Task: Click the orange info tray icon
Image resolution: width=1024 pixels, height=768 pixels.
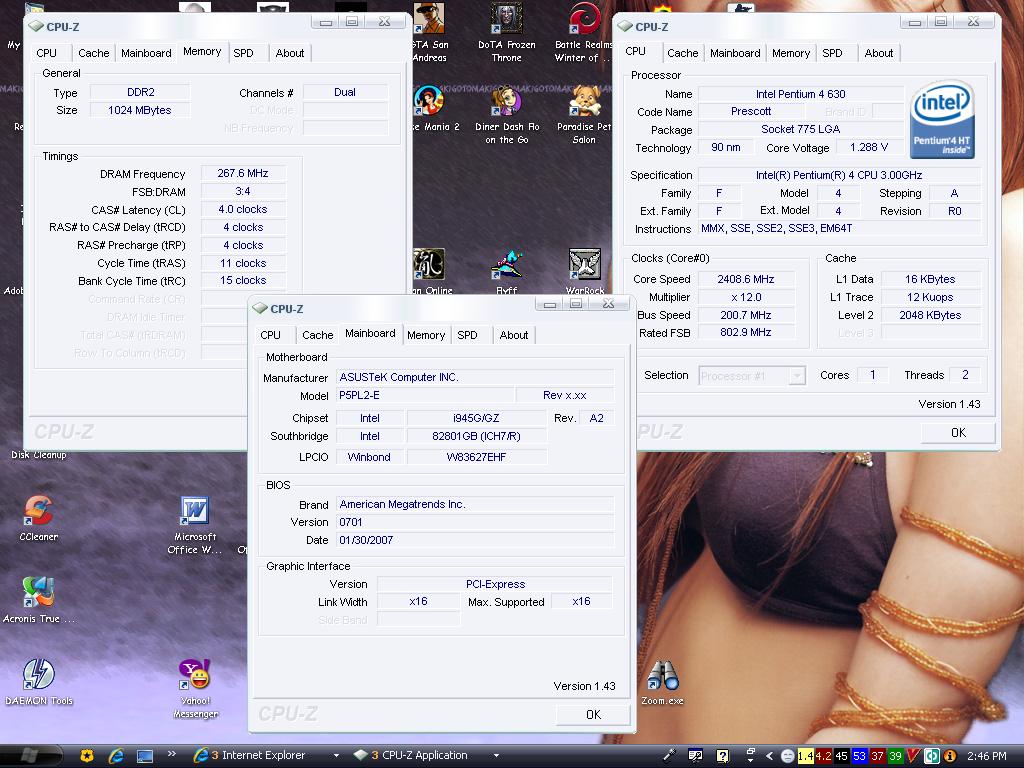Action: [950, 756]
